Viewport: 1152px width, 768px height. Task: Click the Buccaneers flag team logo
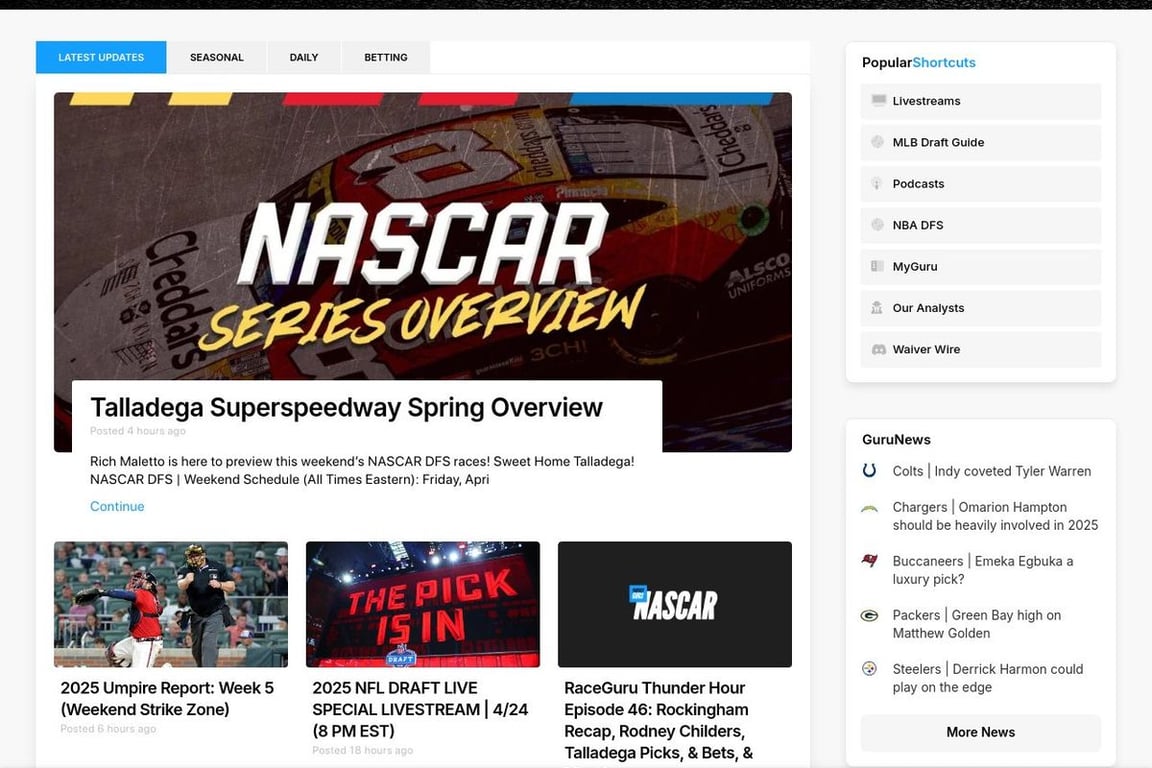[x=869, y=561]
